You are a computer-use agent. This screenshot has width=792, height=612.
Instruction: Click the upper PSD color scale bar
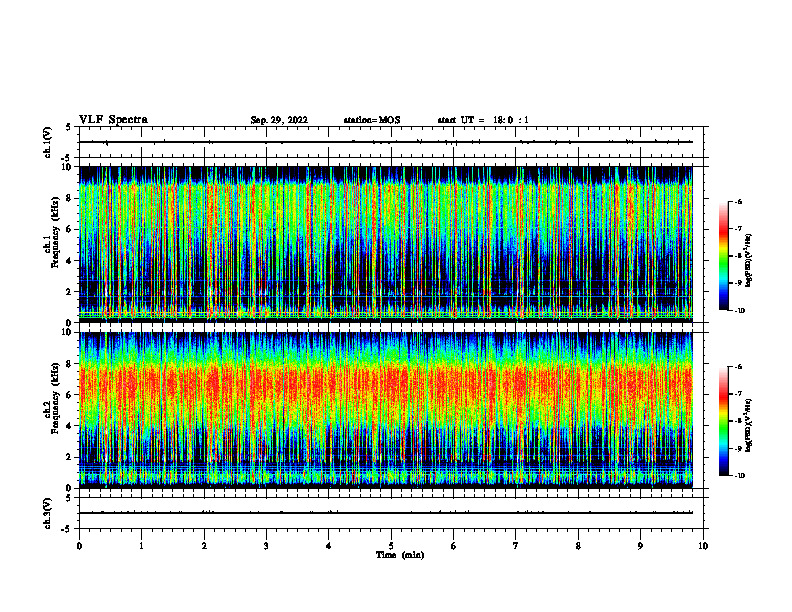(x=723, y=256)
